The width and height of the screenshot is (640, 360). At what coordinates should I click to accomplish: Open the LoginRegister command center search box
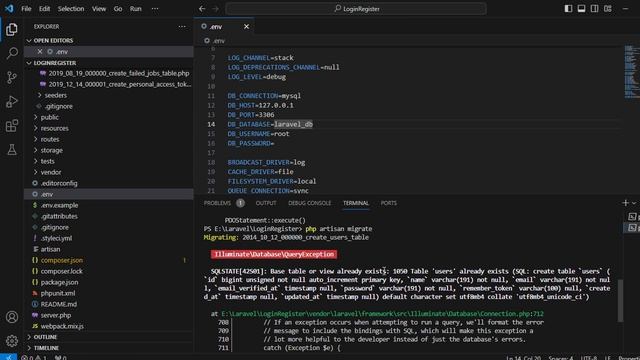(x=356, y=9)
